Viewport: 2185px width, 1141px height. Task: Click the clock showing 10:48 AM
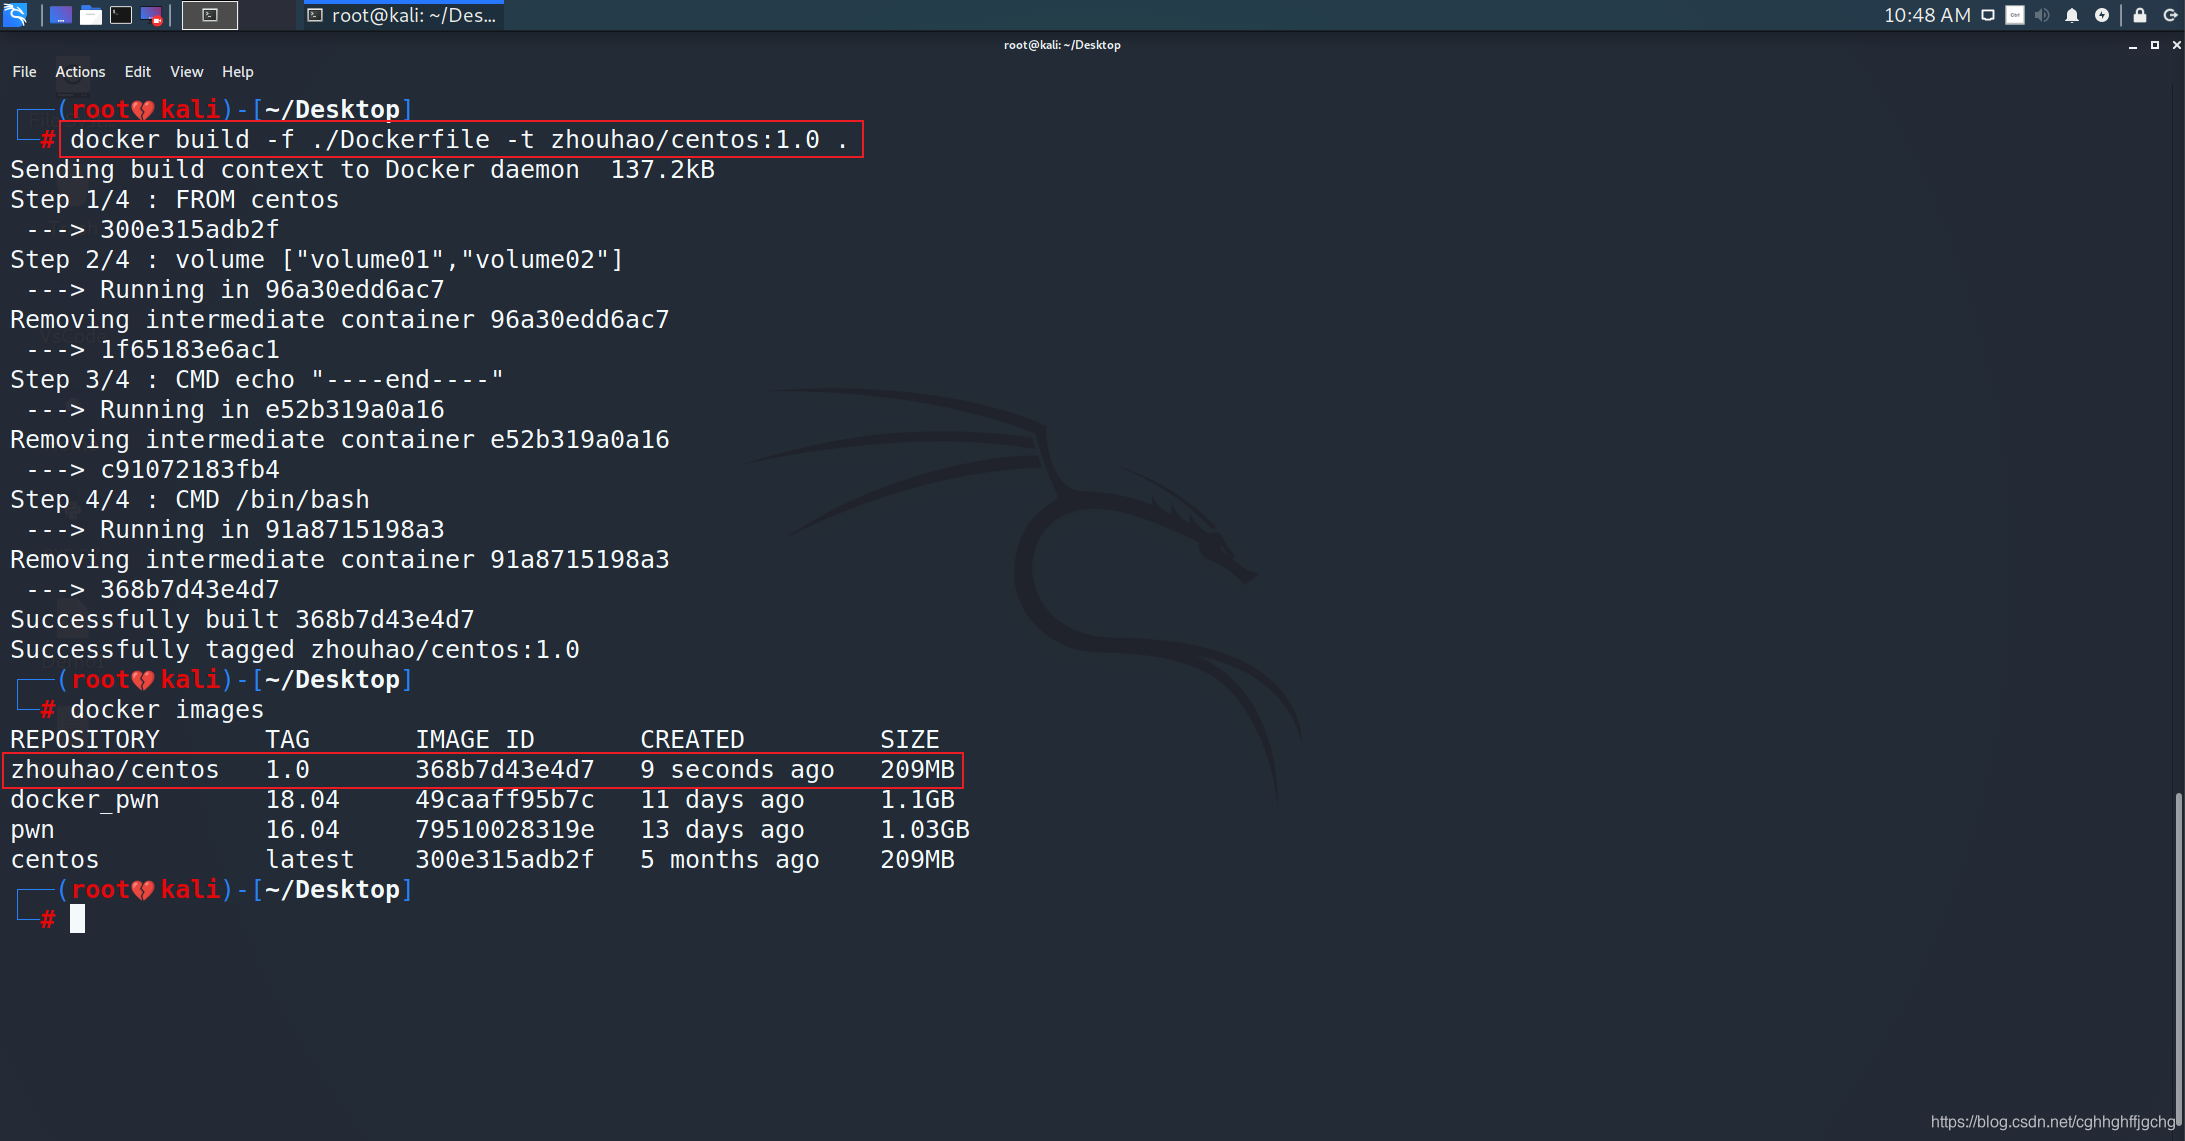[x=1926, y=15]
